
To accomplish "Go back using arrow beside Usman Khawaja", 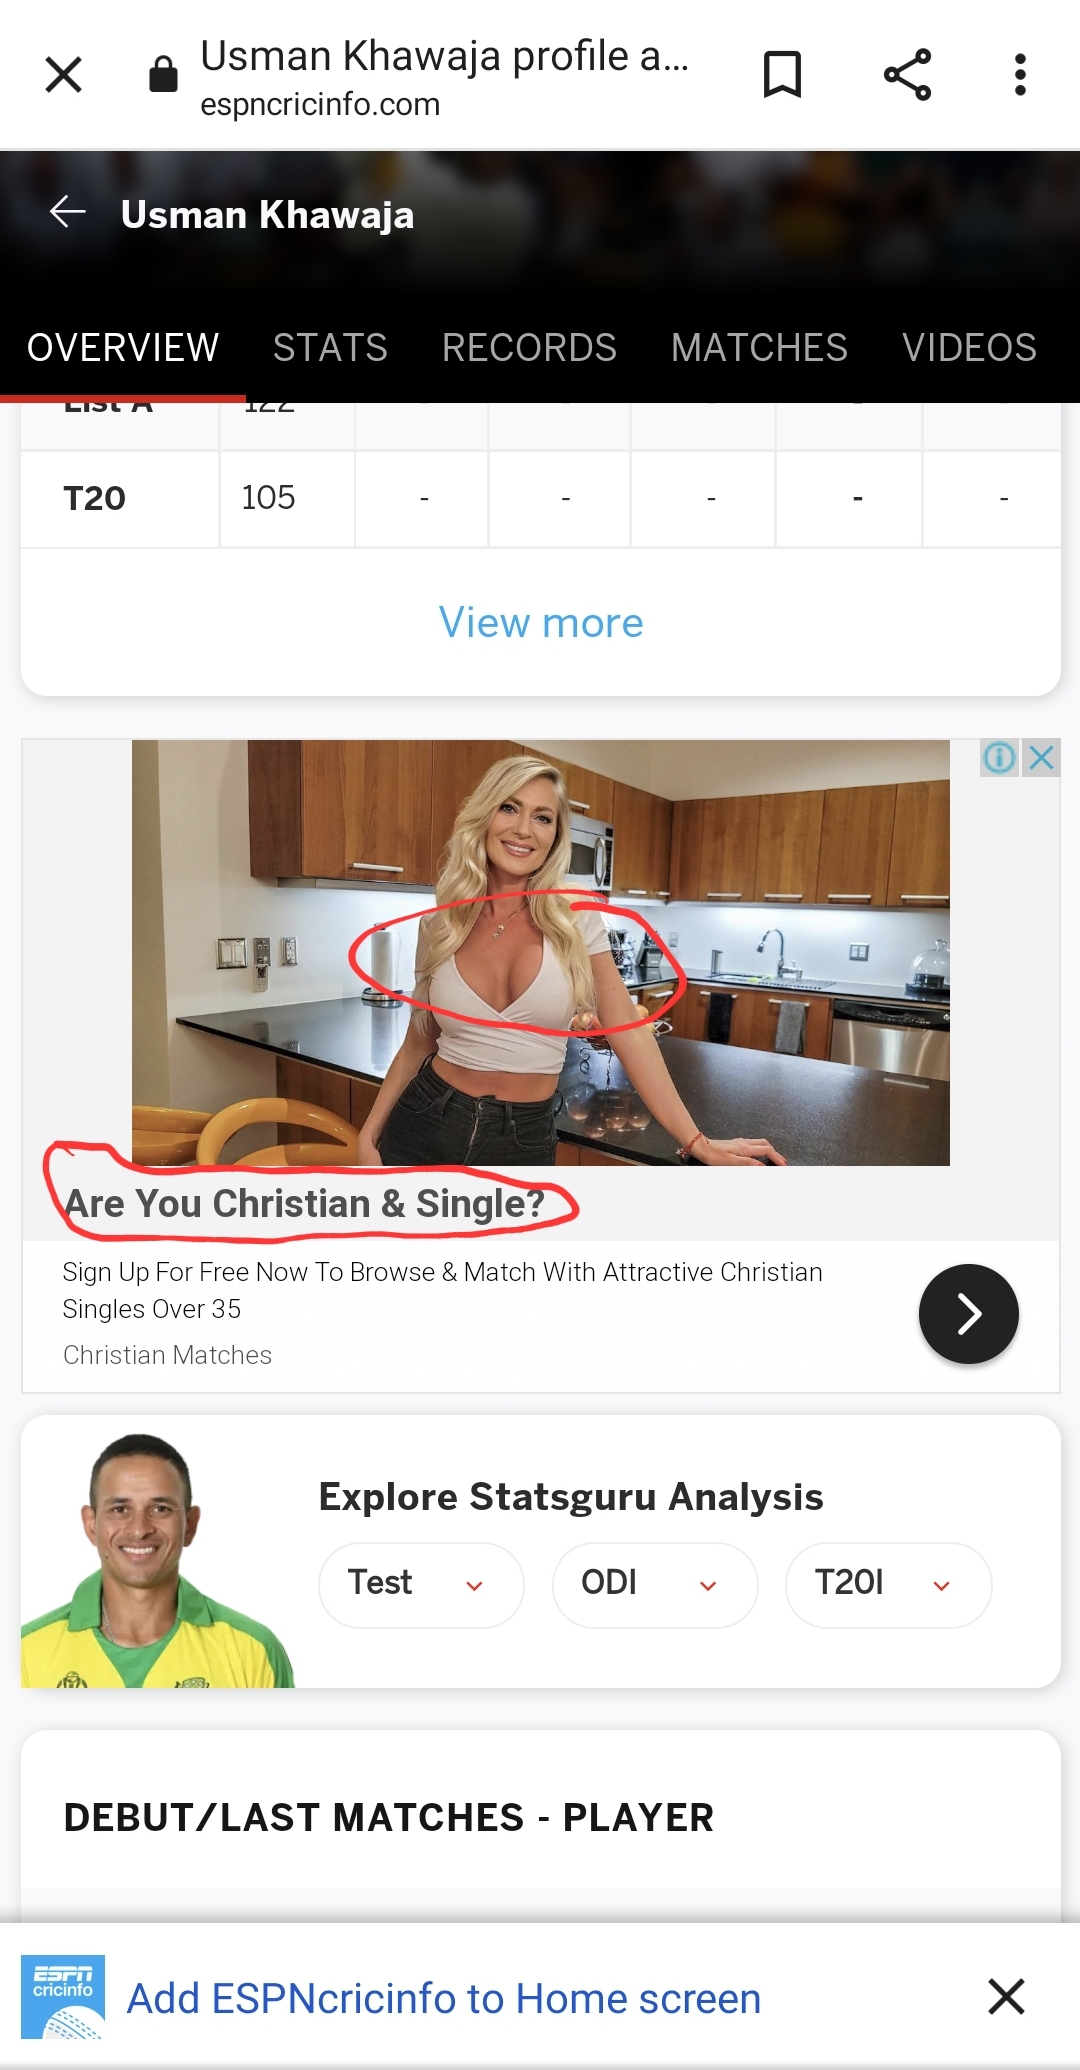I will click(68, 212).
